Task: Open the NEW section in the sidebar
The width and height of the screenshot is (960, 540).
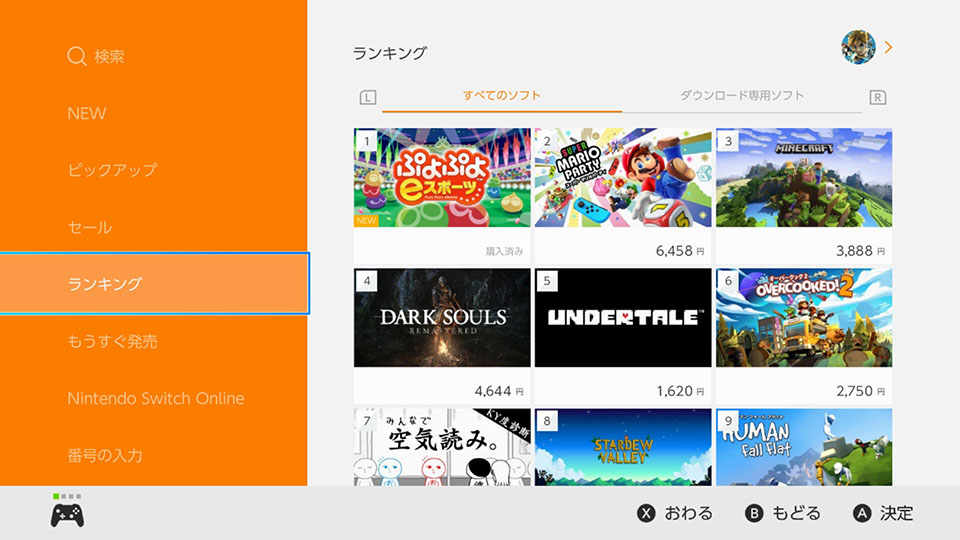Action: (x=87, y=113)
